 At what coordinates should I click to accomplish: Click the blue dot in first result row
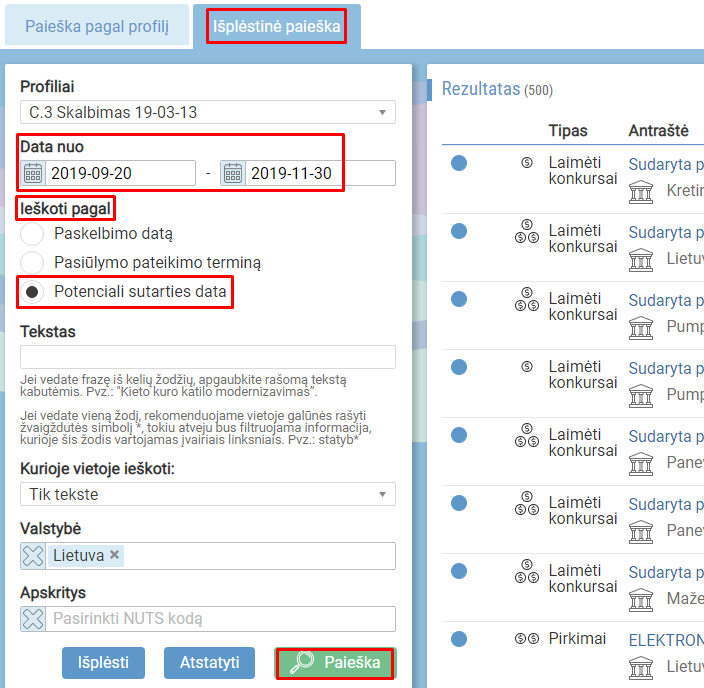click(459, 163)
